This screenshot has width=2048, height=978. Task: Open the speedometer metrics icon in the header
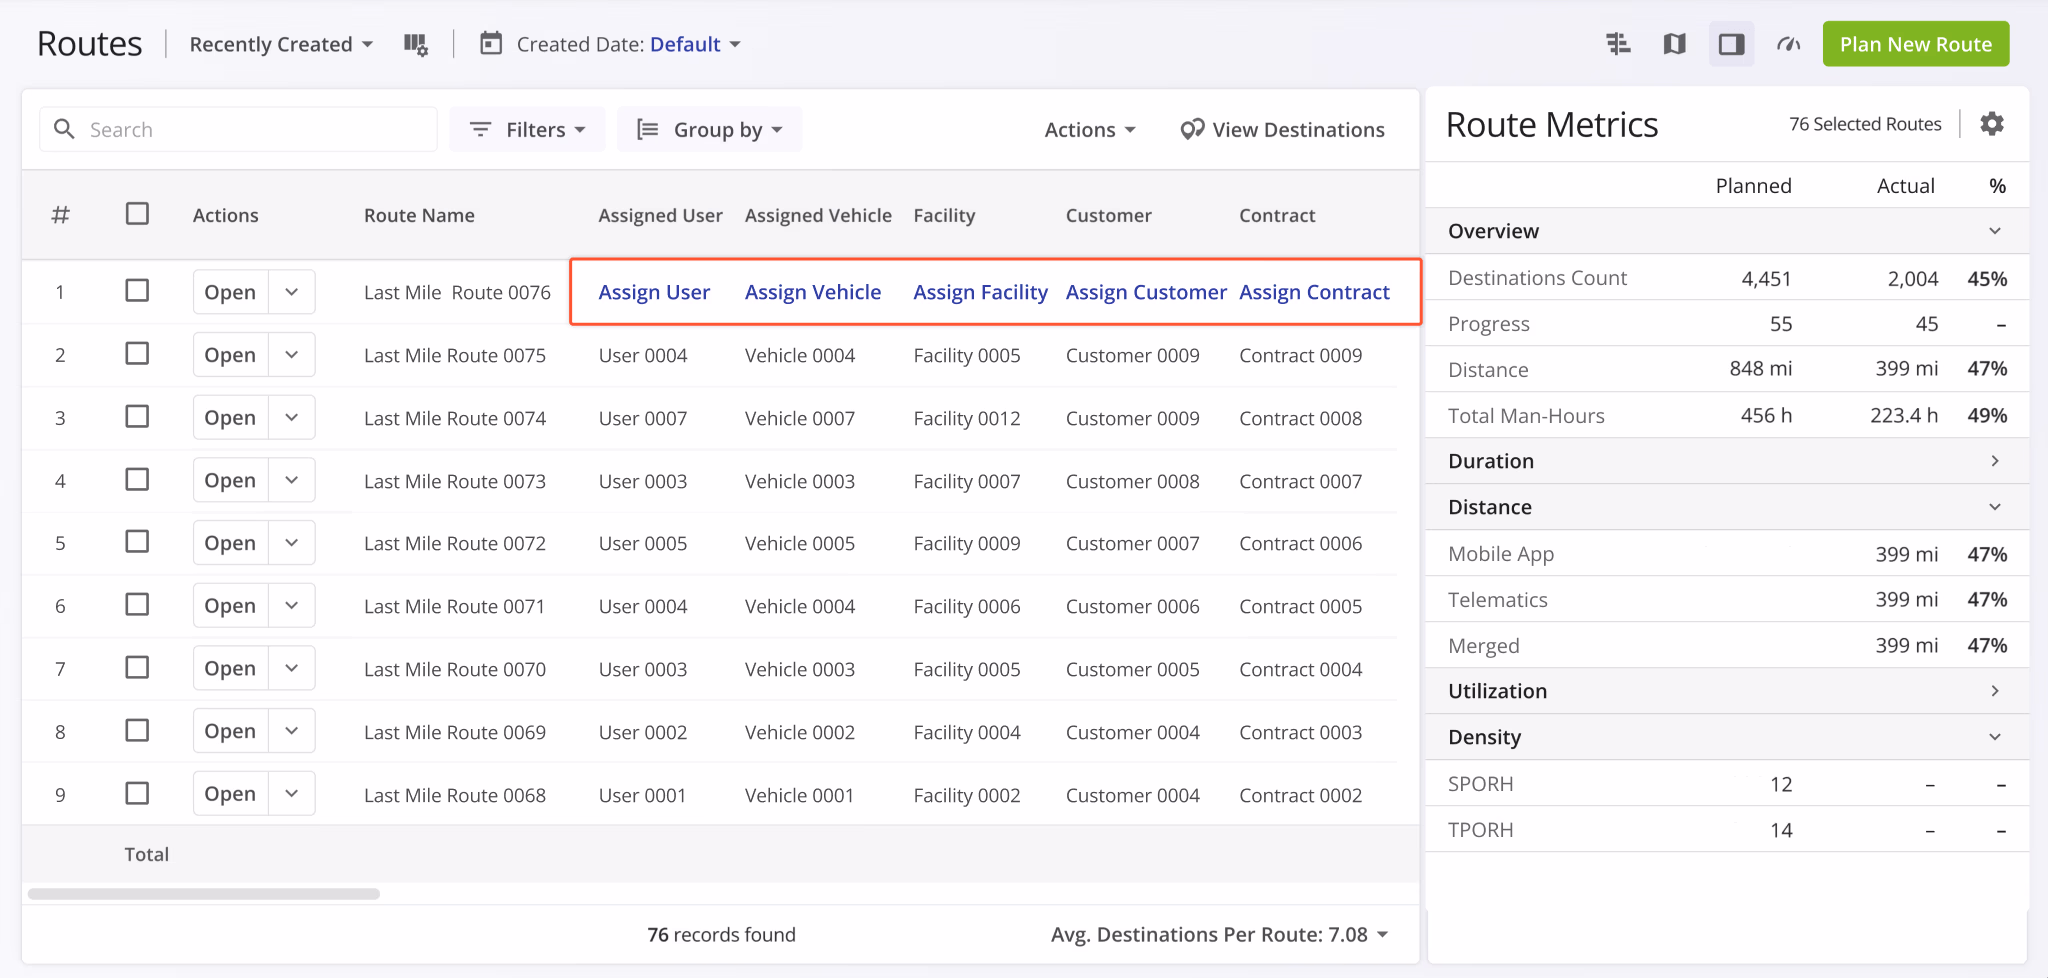[x=1788, y=43]
